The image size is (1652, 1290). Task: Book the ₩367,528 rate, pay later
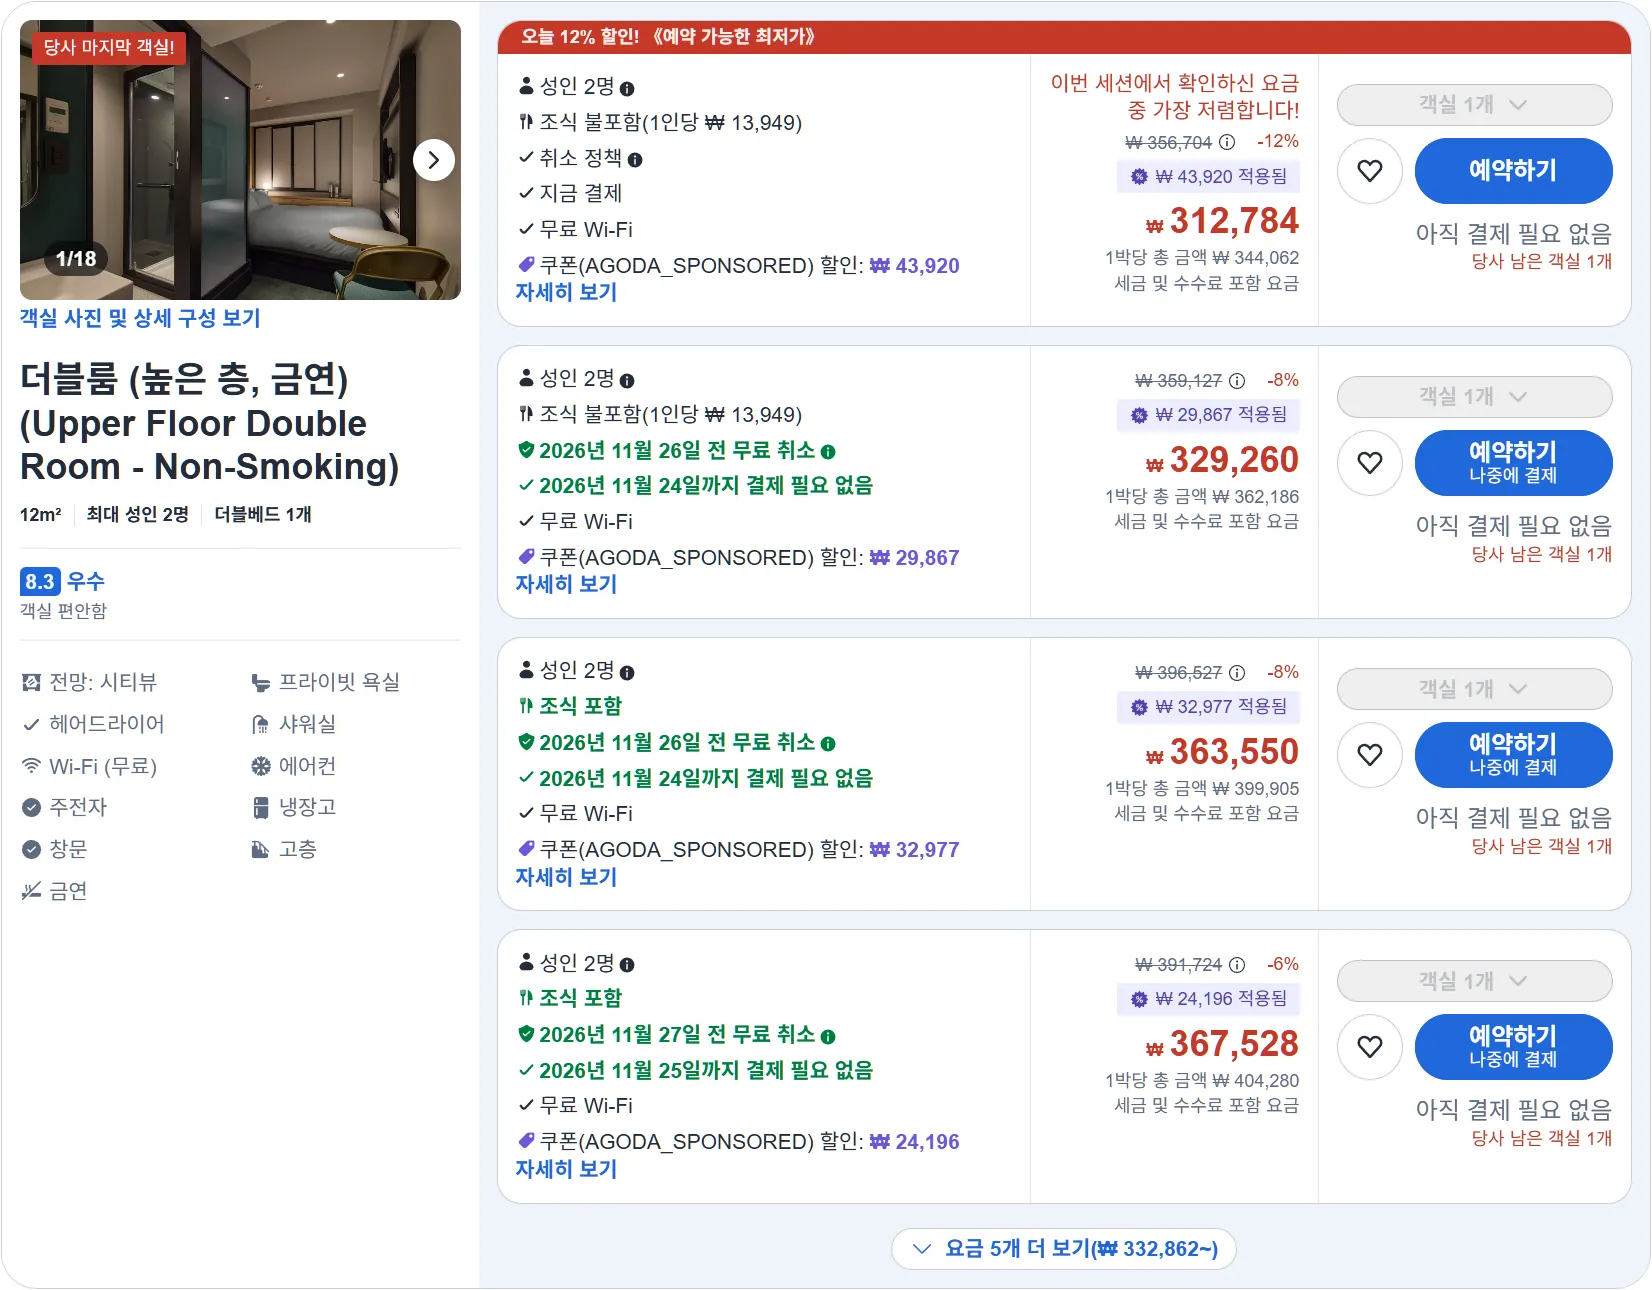(x=1513, y=1047)
